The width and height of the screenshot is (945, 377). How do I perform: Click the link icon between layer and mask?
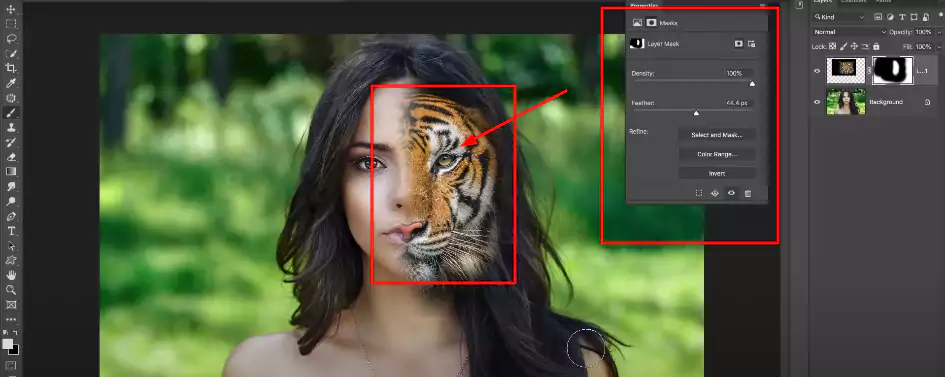[x=868, y=70]
